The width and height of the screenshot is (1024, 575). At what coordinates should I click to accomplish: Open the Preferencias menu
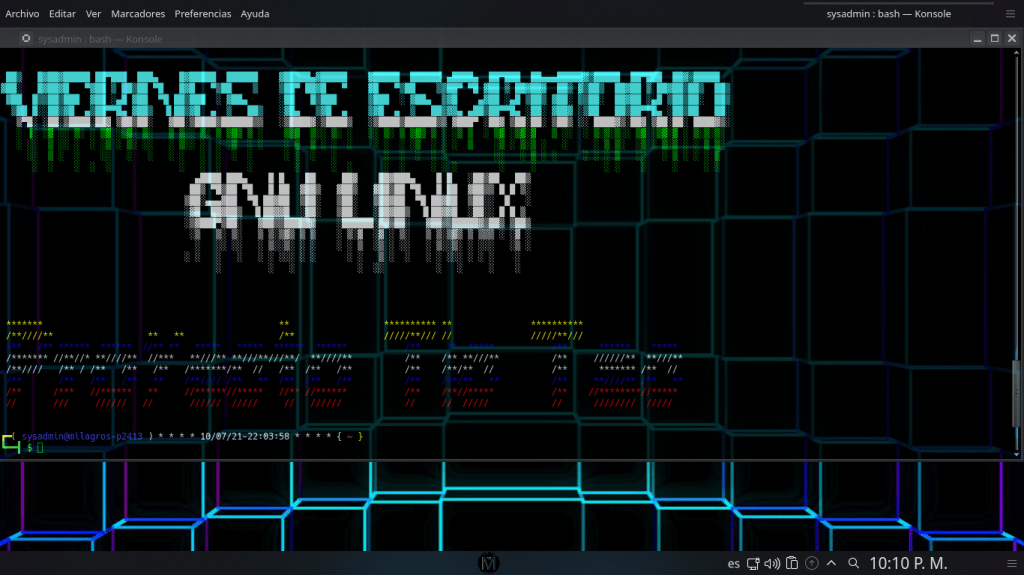(x=202, y=14)
